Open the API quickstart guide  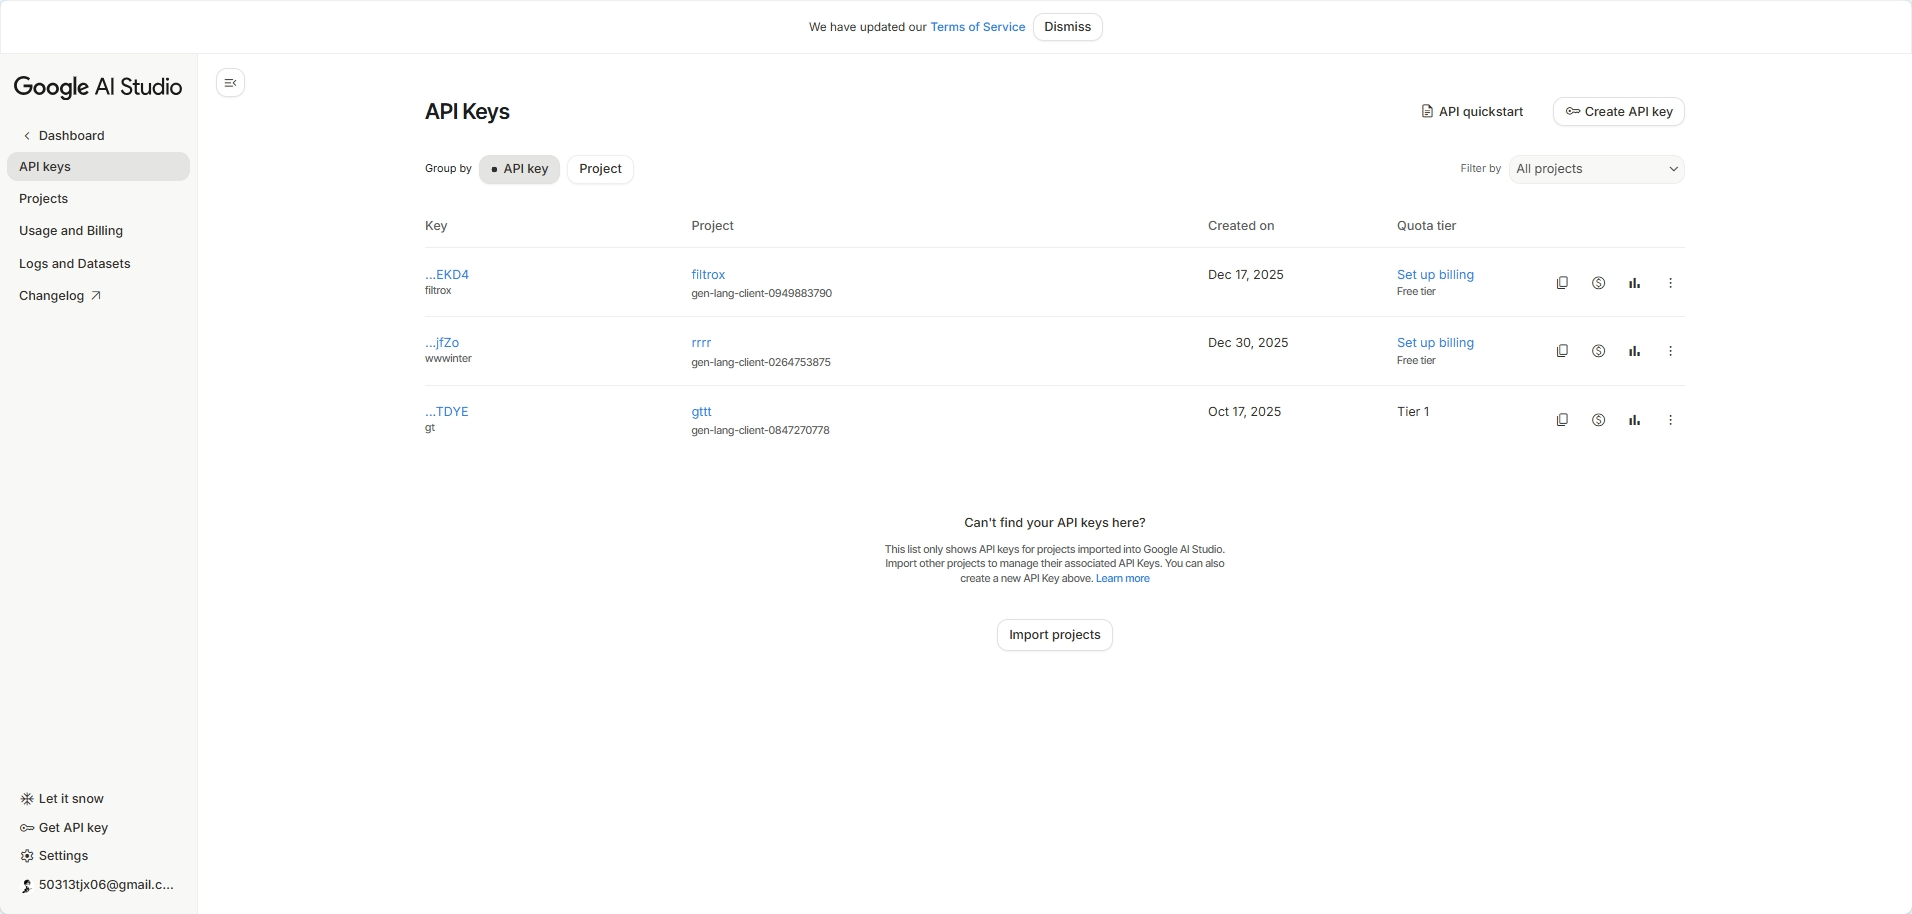pos(1472,112)
